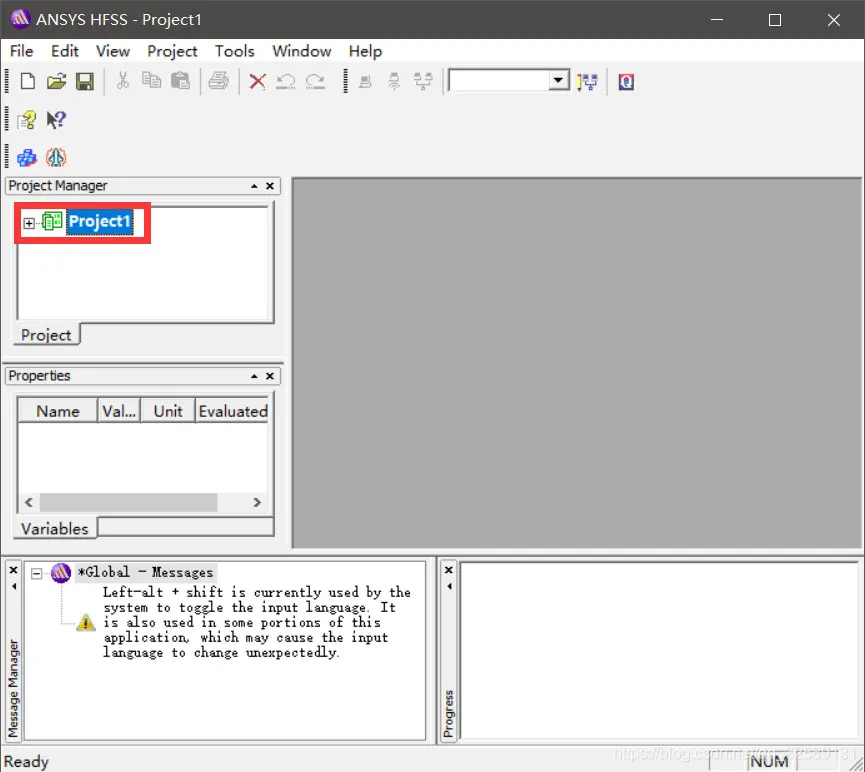This screenshot has height=772, width=865.
Task: Open the View menu
Action: point(113,51)
